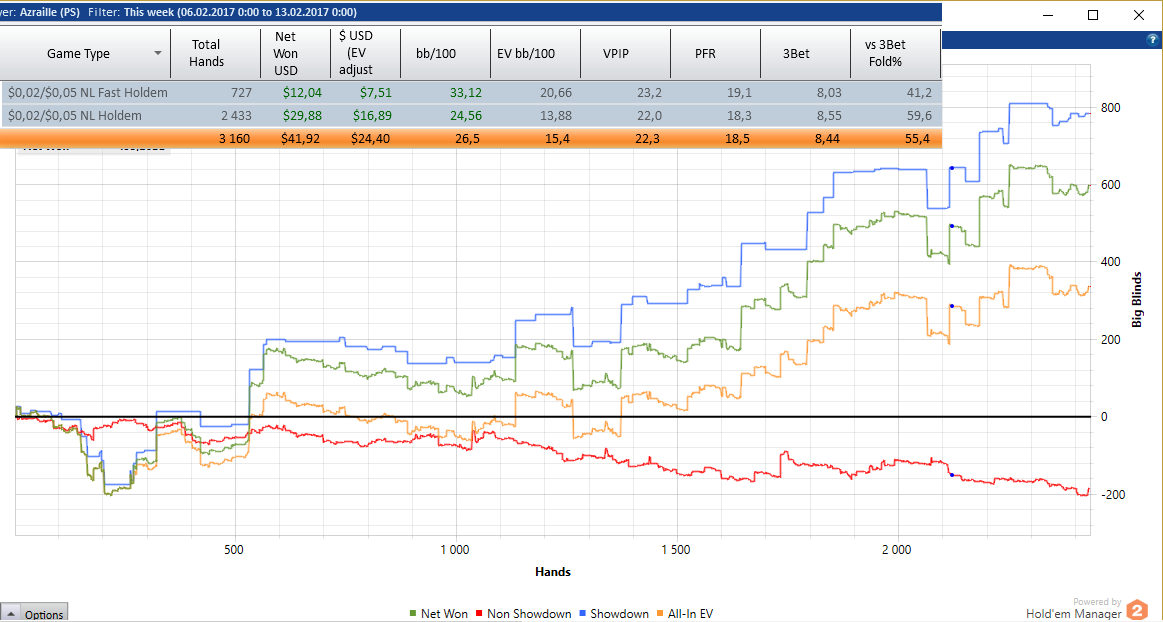Screen dimensions: 1163x622
Task: Select the $0,02/$0,05 NL Holdem row
Action: click(x=471, y=116)
